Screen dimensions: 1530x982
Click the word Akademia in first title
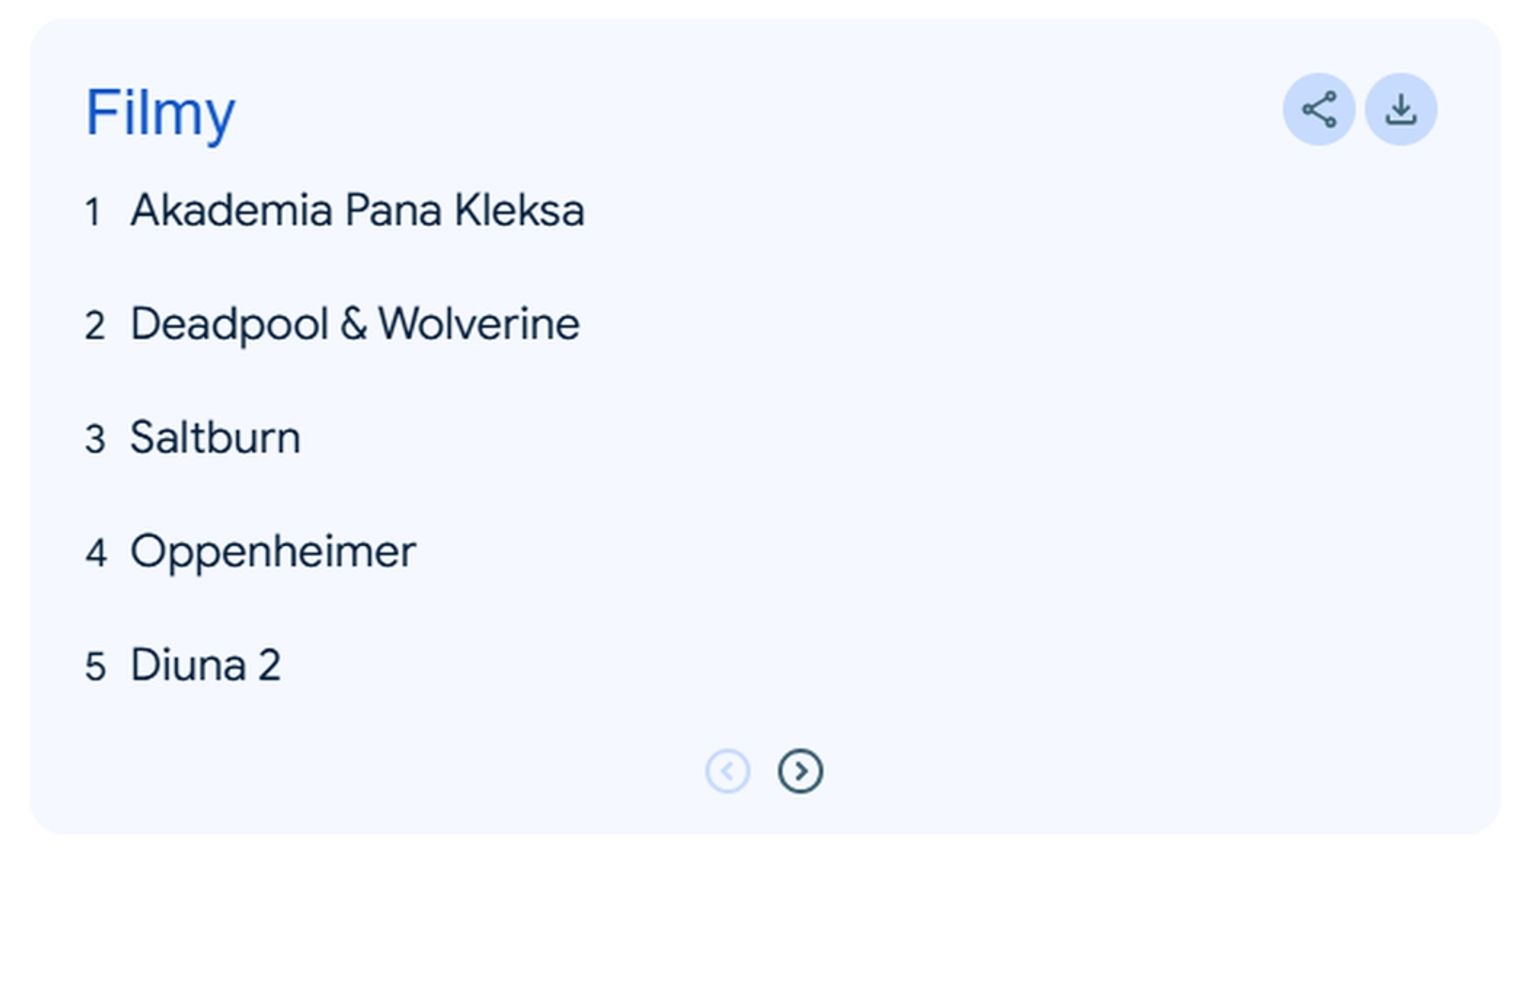tap(231, 211)
